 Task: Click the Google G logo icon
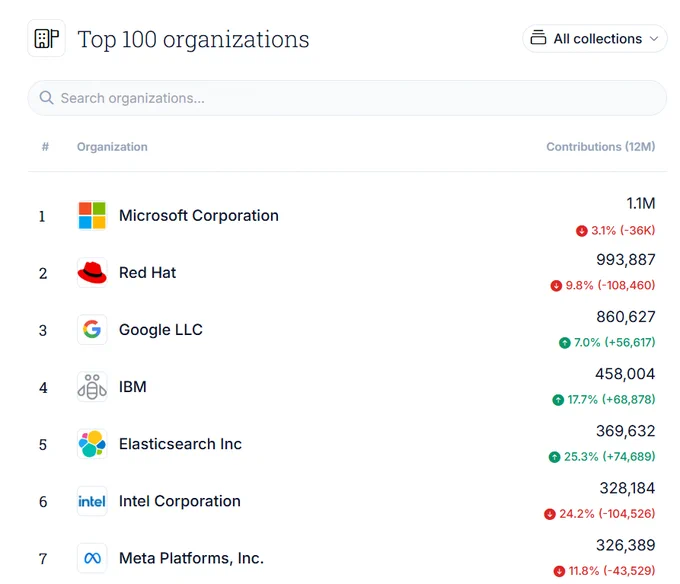point(92,330)
